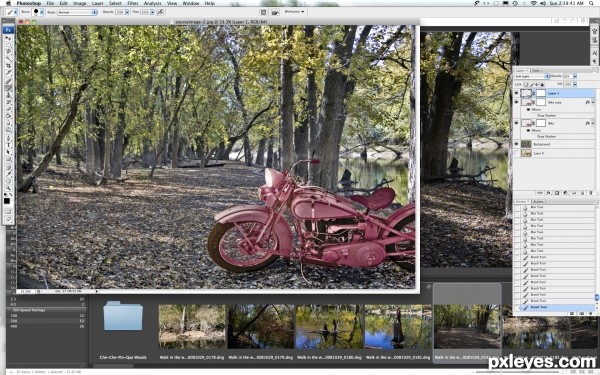
Task: Select the Eraser tool
Action: click(8, 109)
